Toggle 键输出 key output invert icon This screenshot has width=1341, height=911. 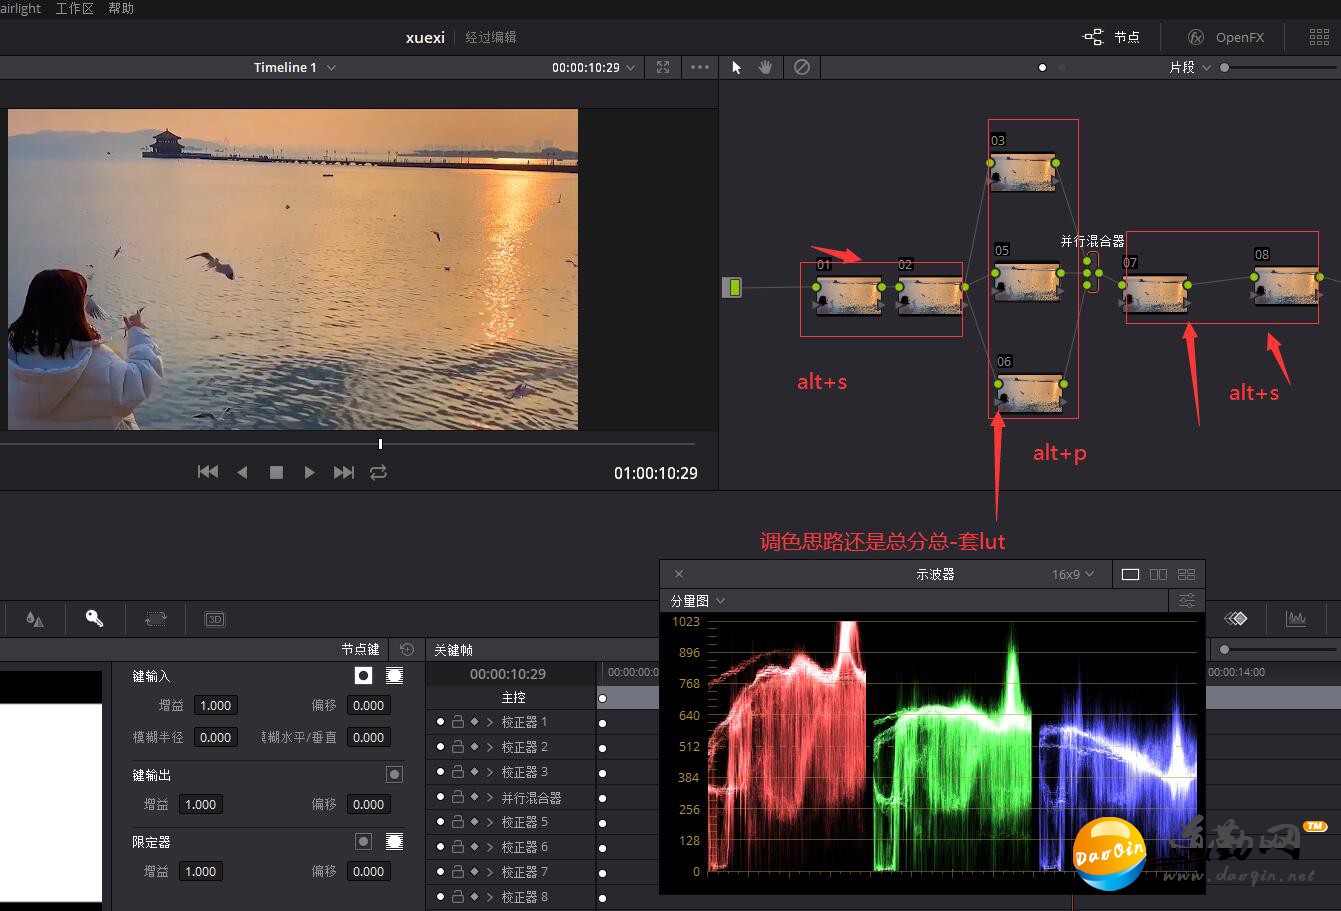coord(395,774)
